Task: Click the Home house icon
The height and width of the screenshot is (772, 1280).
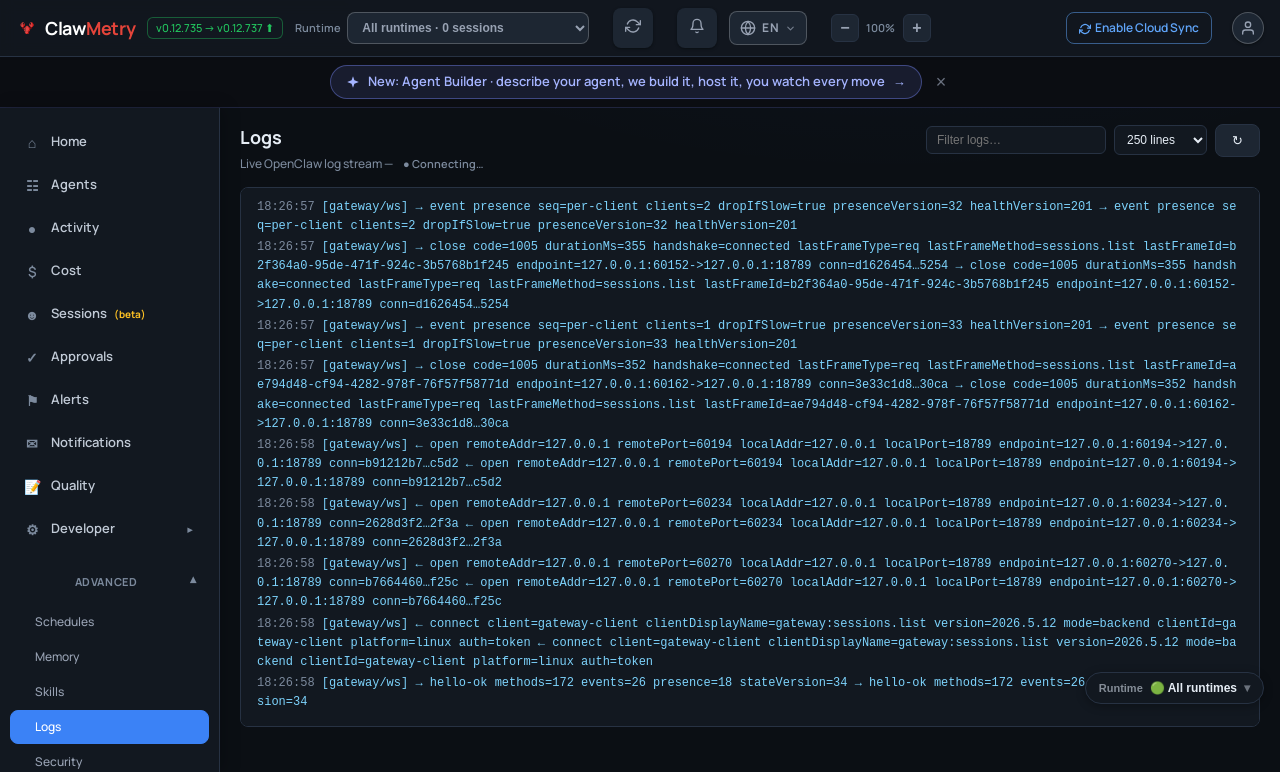Action: point(32,143)
